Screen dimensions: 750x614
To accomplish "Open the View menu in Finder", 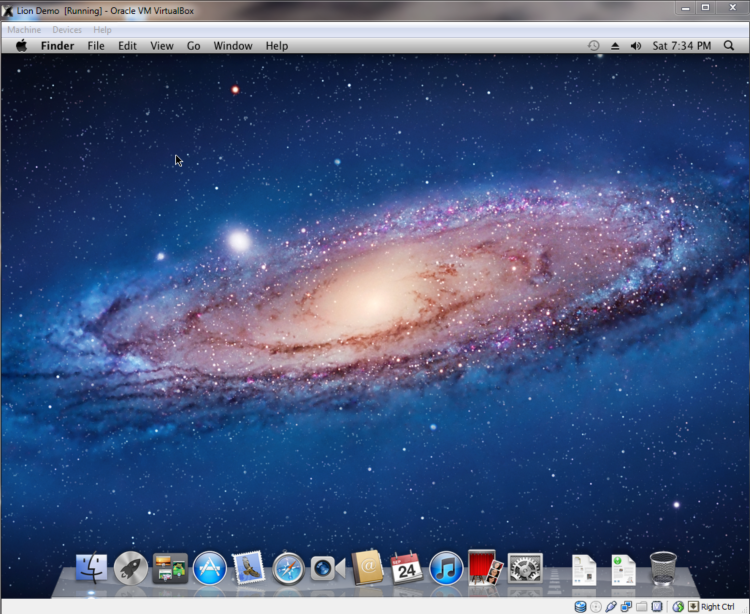I will [x=162, y=46].
